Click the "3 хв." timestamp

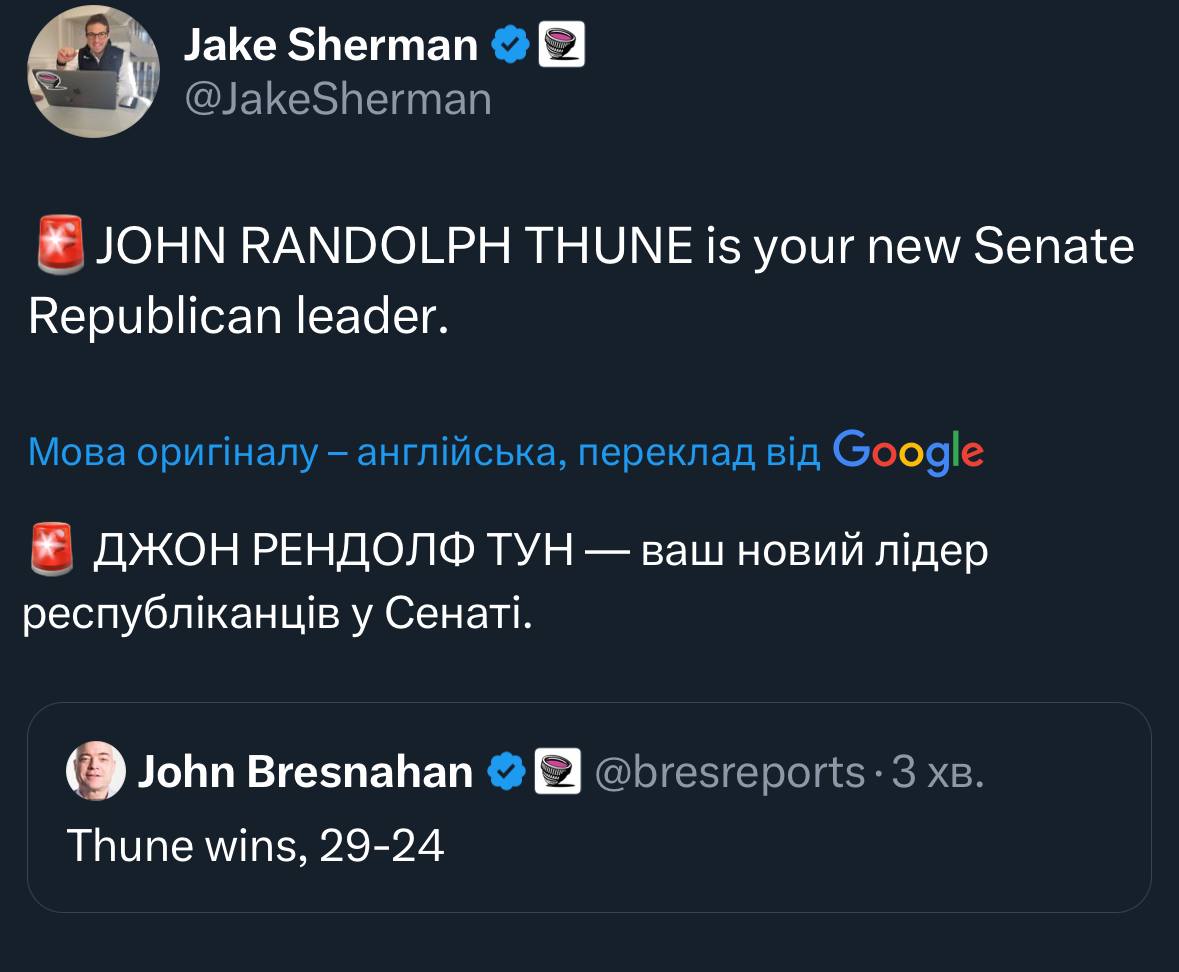937,772
